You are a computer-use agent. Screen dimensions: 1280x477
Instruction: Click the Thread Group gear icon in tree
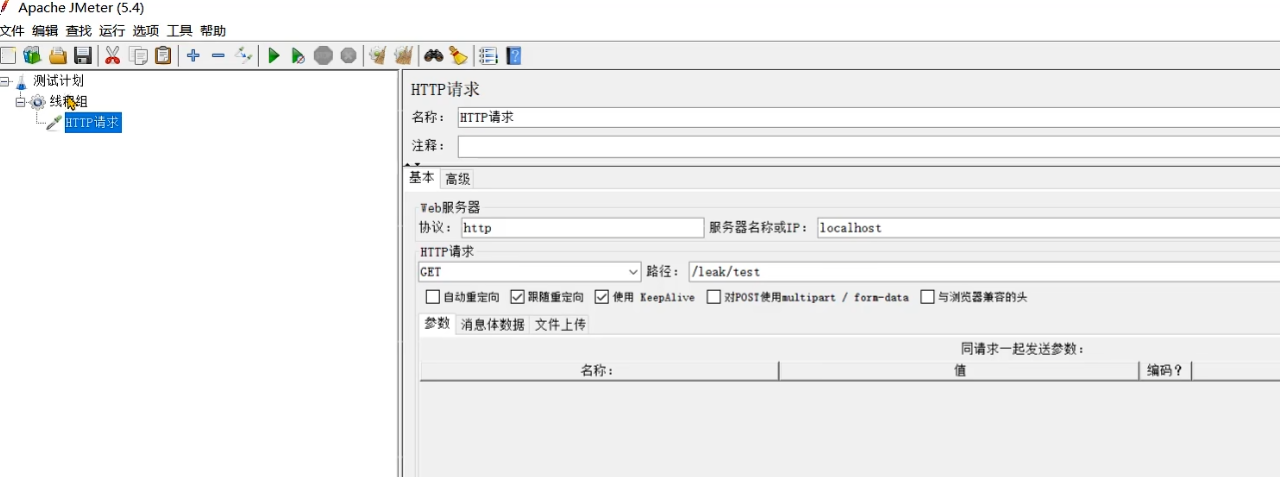point(38,102)
